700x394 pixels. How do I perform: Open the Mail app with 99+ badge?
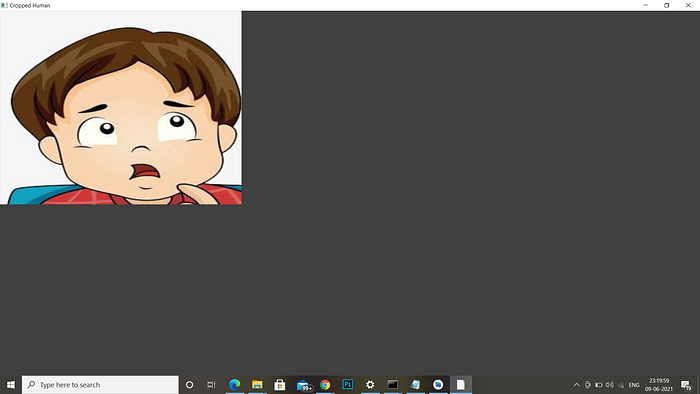pyautogui.click(x=304, y=385)
